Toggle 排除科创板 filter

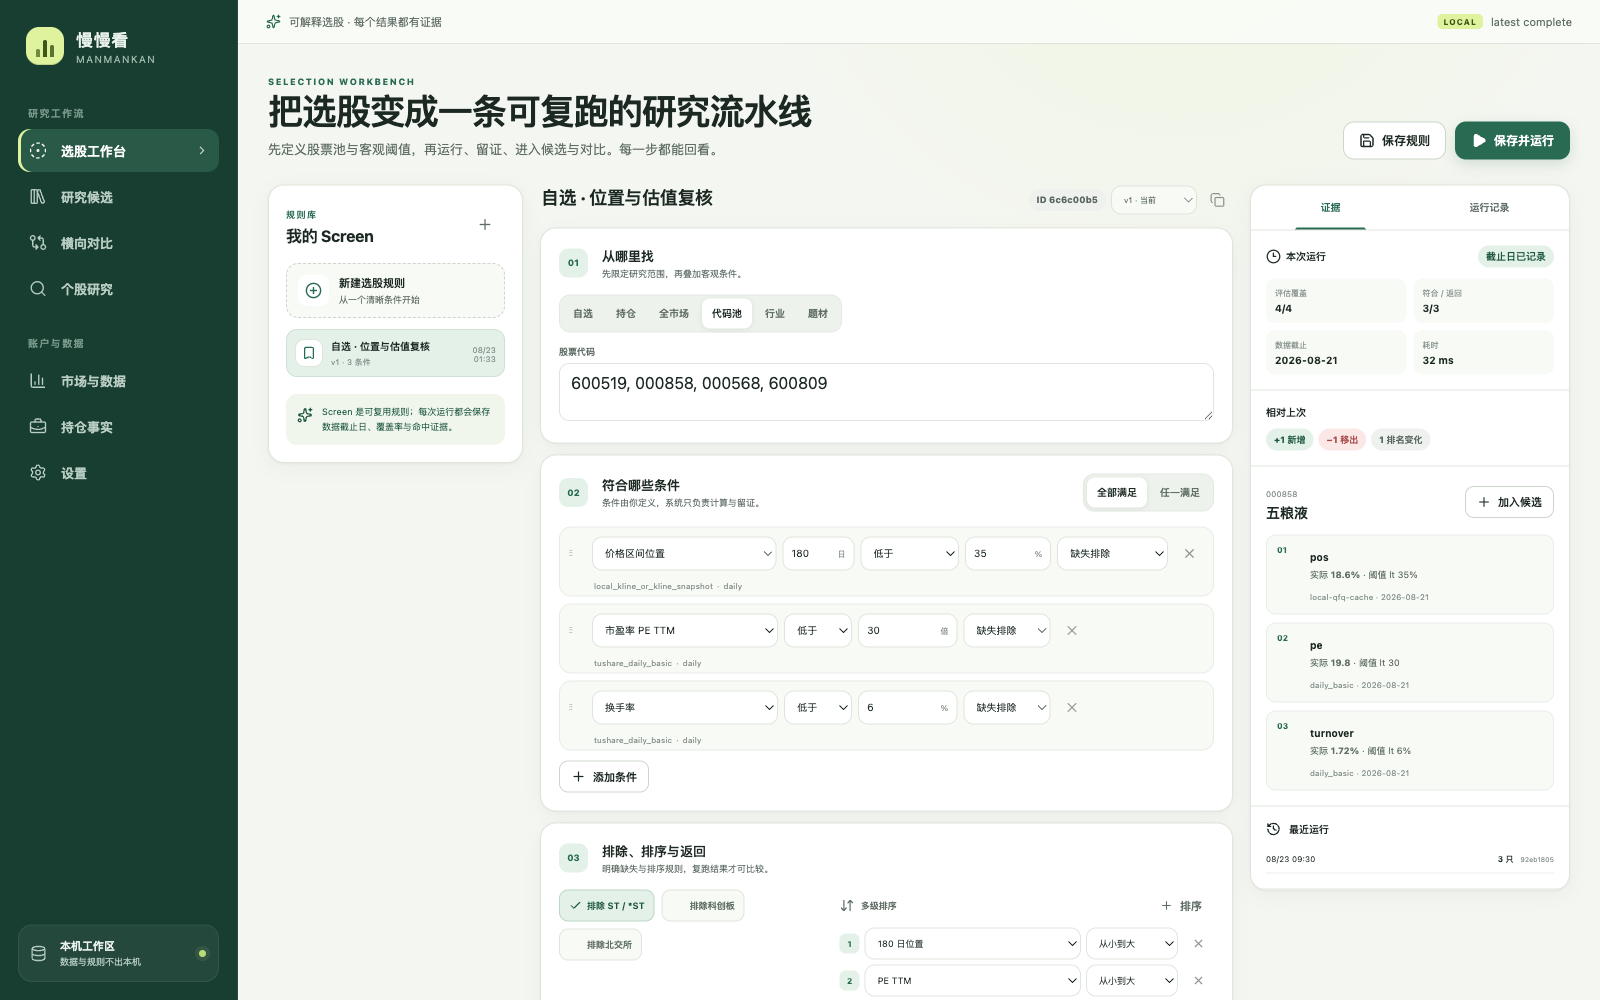(703, 906)
